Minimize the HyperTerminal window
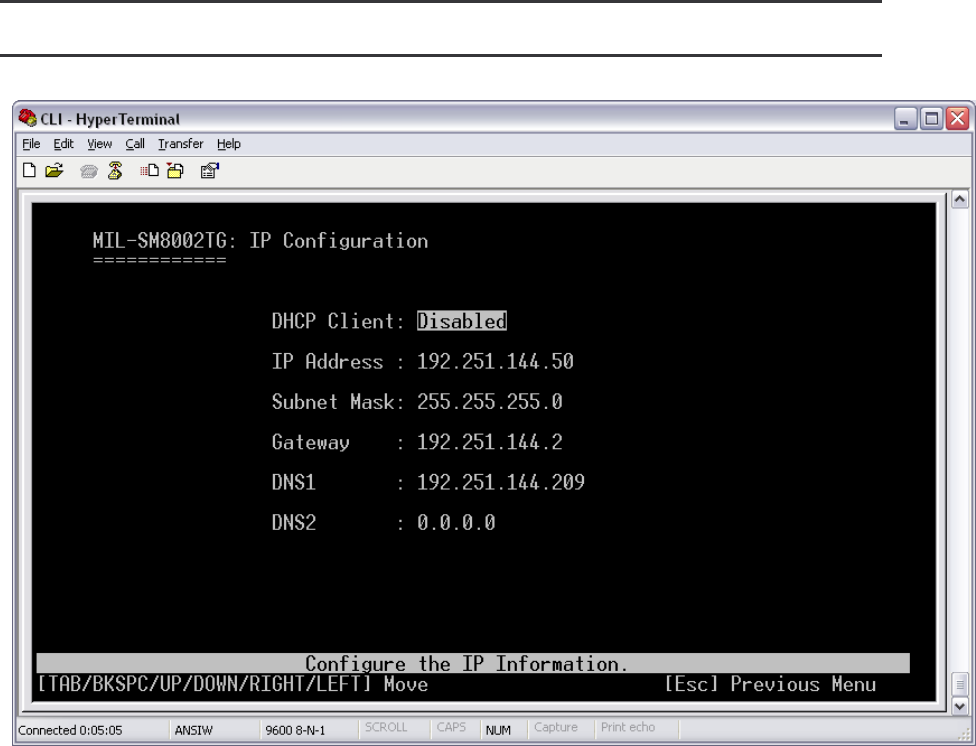The image size is (976, 746). tap(905, 118)
